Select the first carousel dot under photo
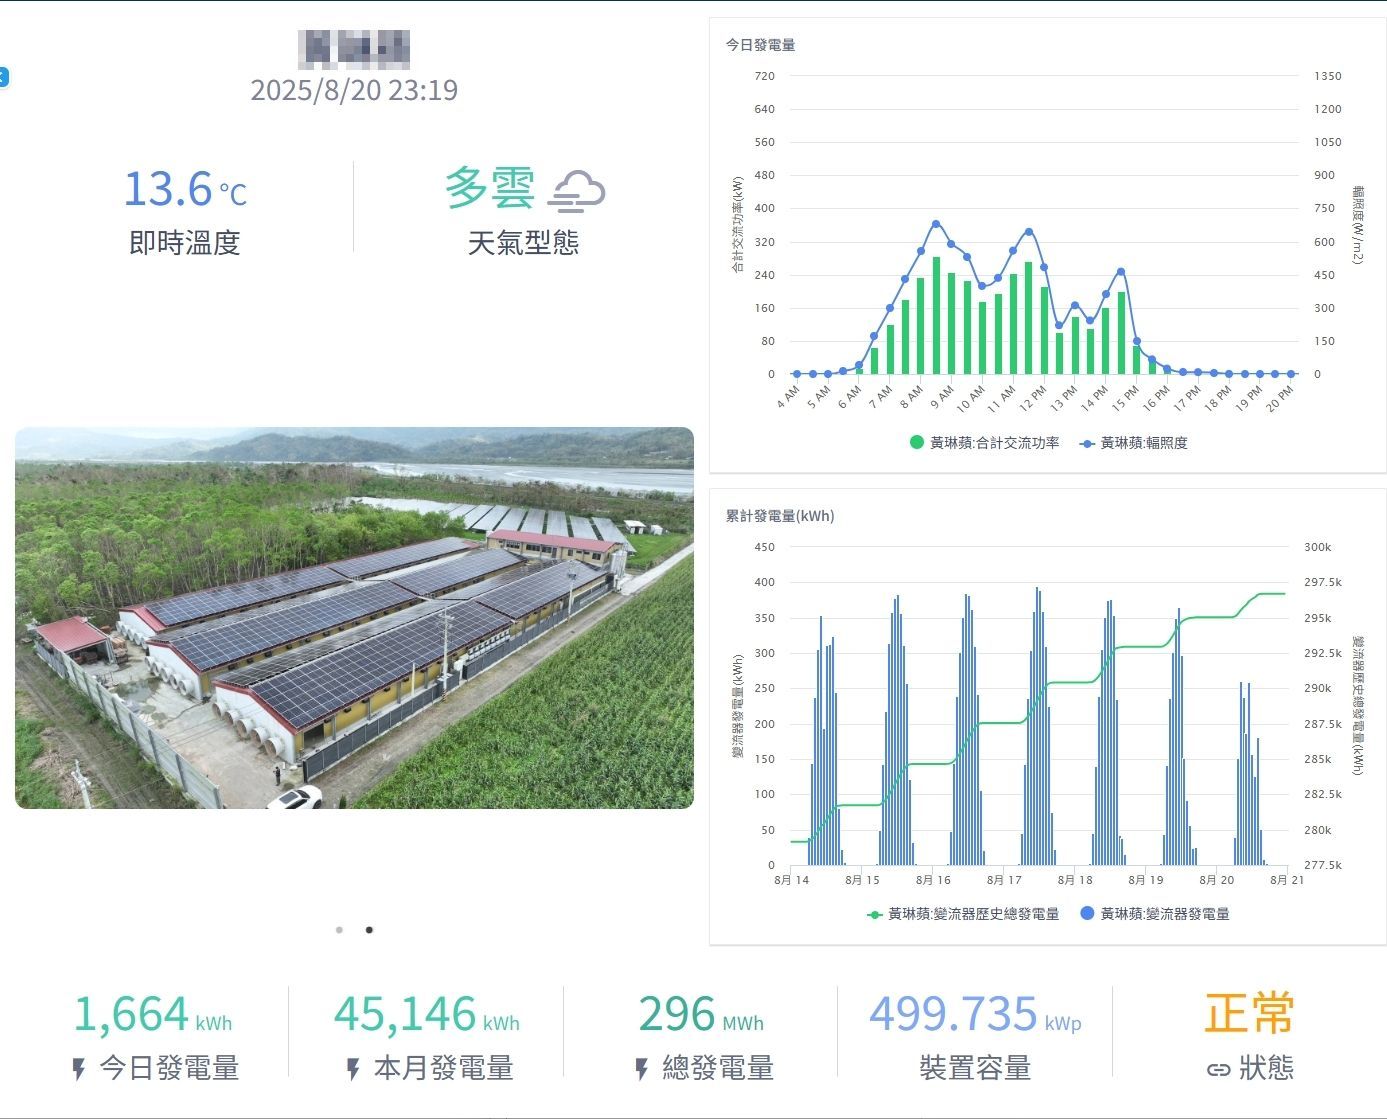1387x1119 pixels. pos(340,930)
